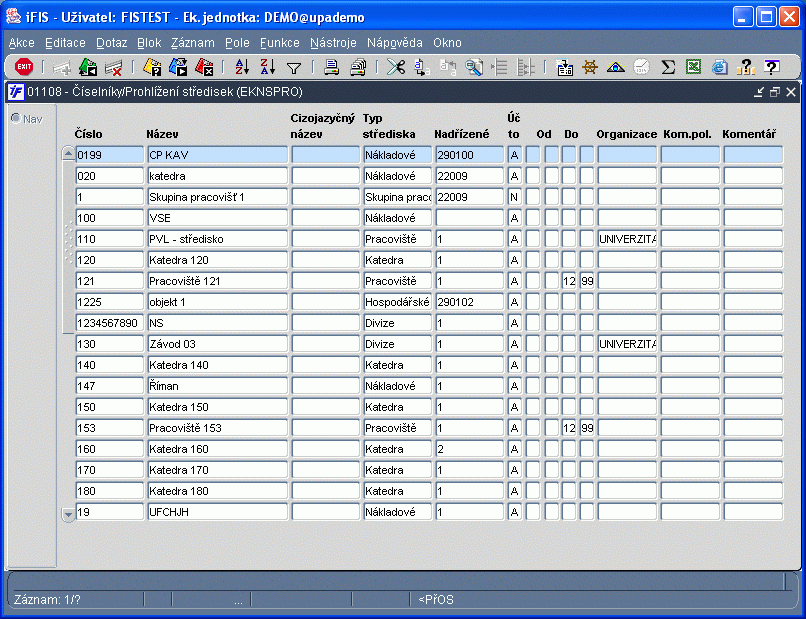Open the Okno menu
The height and width of the screenshot is (619, 806).
pos(447,43)
